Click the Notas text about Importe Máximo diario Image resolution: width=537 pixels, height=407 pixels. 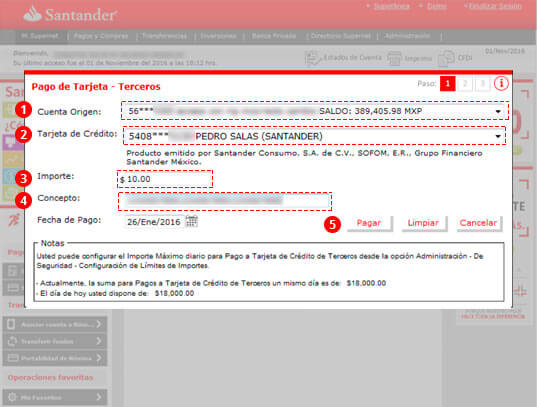pyautogui.click(x=260, y=261)
